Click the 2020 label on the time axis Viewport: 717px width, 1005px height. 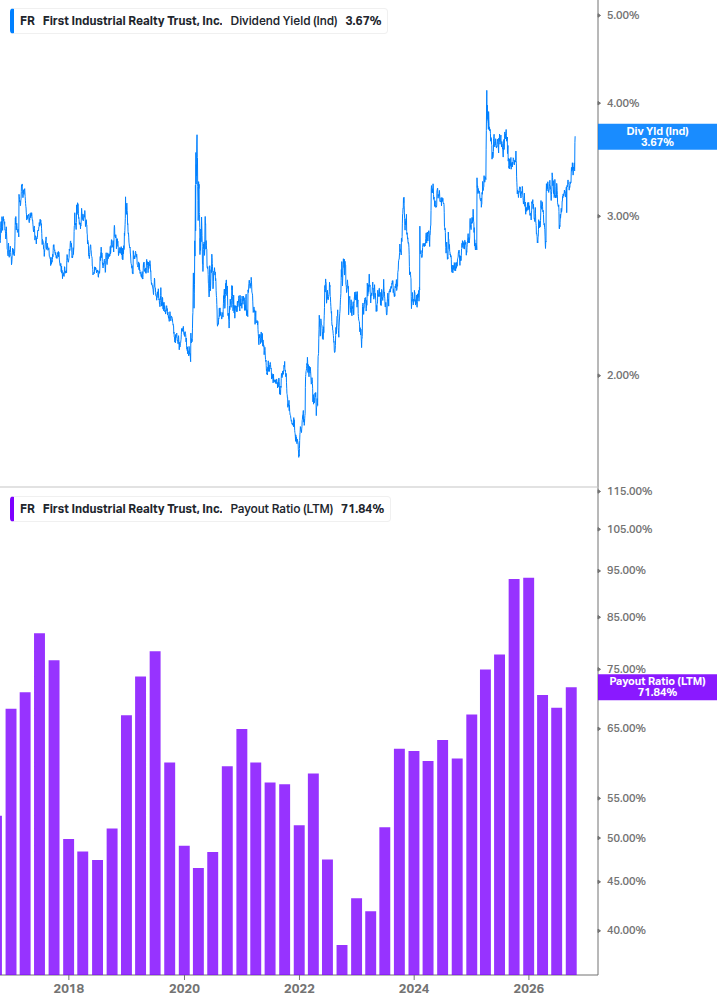[184, 988]
